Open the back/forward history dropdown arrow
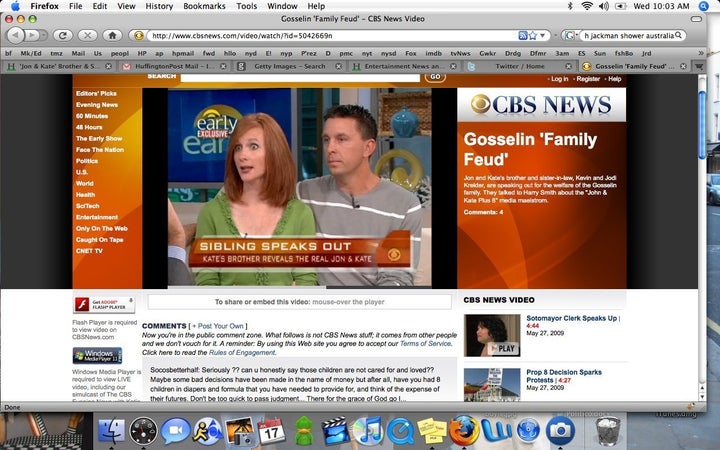Screen dimensions: 720x450 [44, 35]
